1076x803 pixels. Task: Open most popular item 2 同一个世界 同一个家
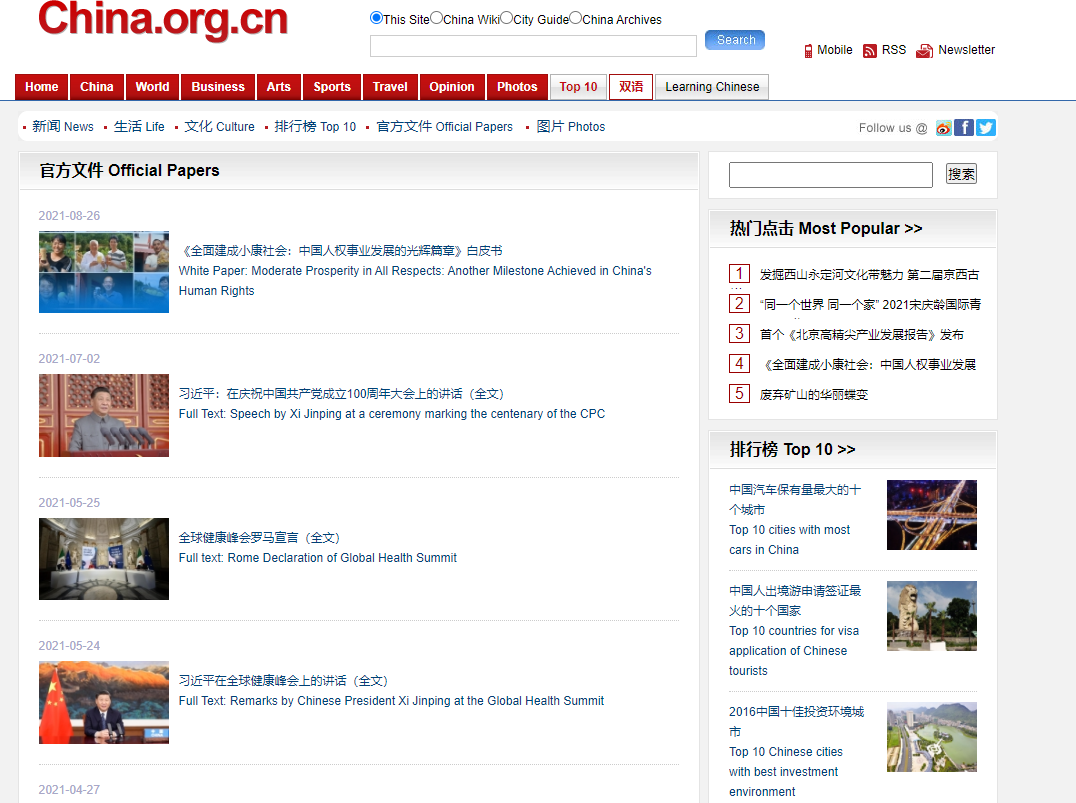(870, 305)
